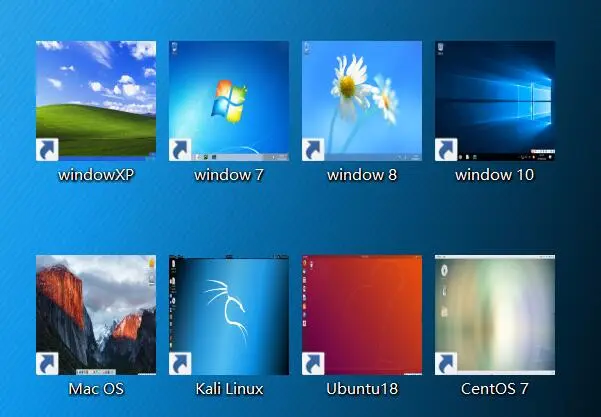Select the window 7 desktop shortcut

(229, 101)
